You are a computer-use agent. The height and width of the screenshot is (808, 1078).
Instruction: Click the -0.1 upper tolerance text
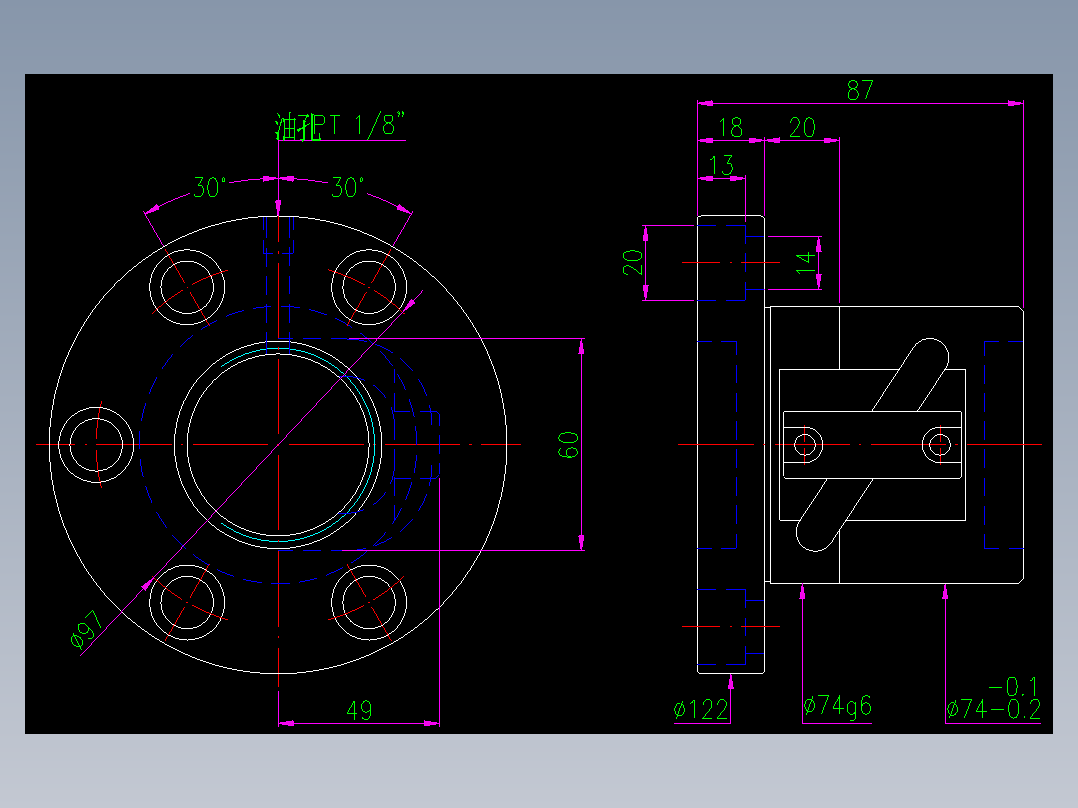(x=1013, y=687)
